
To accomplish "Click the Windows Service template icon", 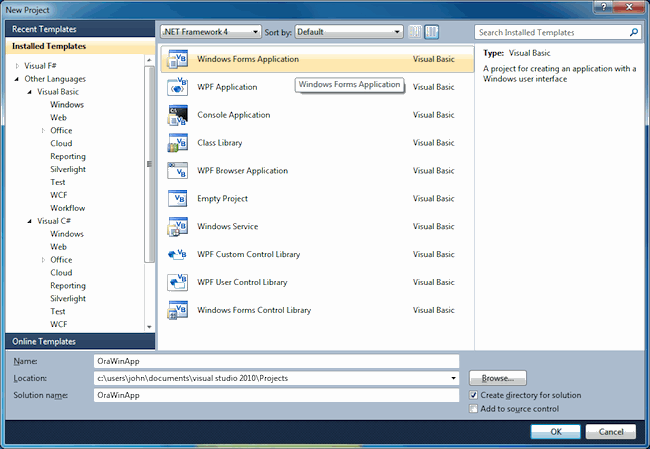I will click(177, 226).
